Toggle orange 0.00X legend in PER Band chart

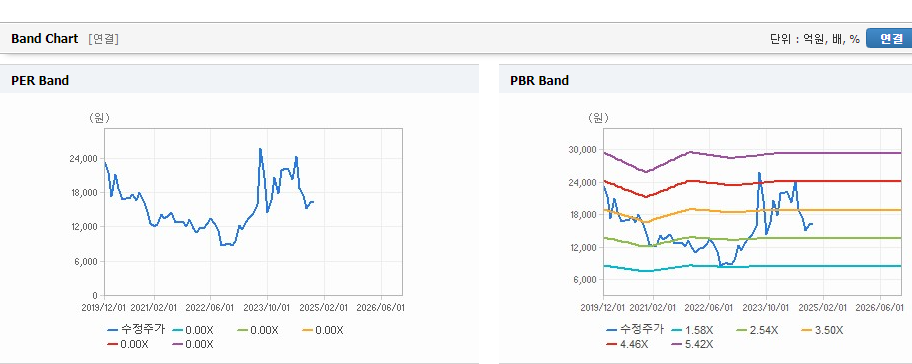coord(323,330)
